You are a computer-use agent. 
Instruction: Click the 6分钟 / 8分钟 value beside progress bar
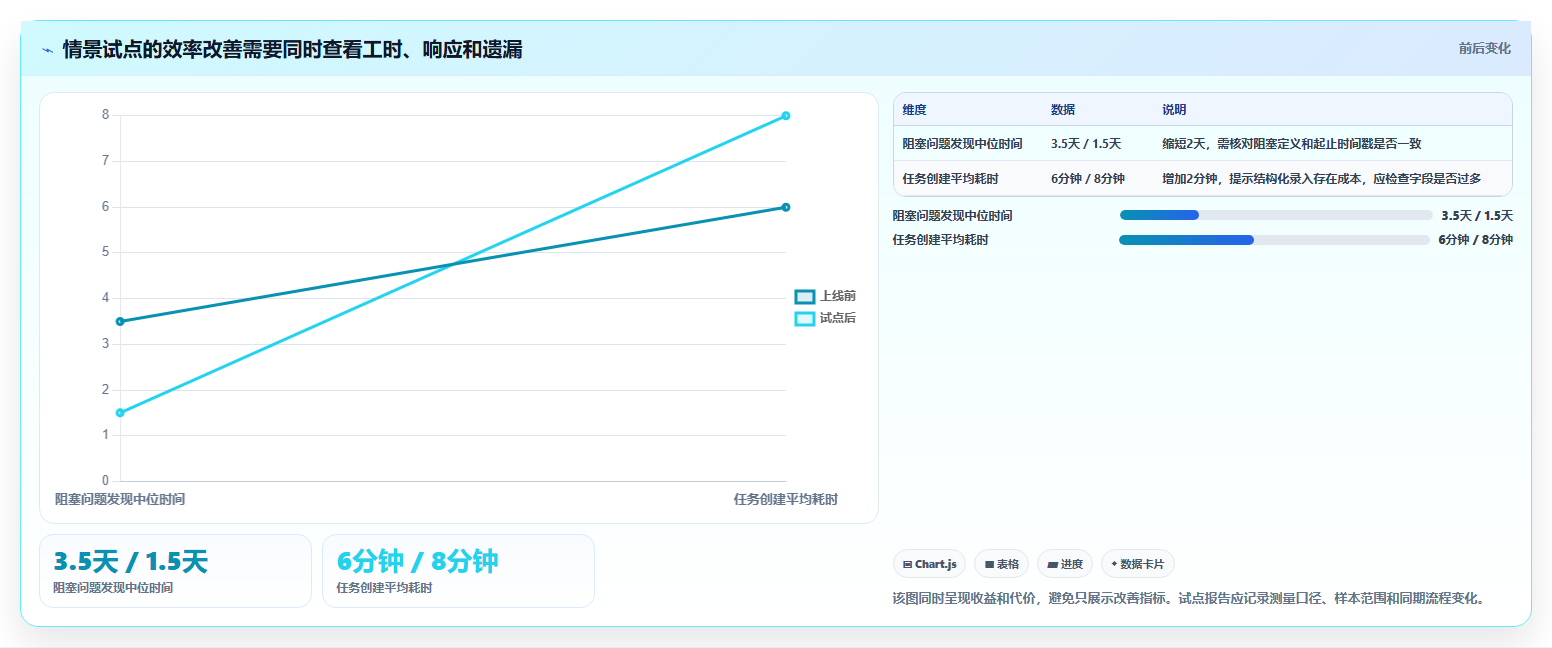[1476, 240]
